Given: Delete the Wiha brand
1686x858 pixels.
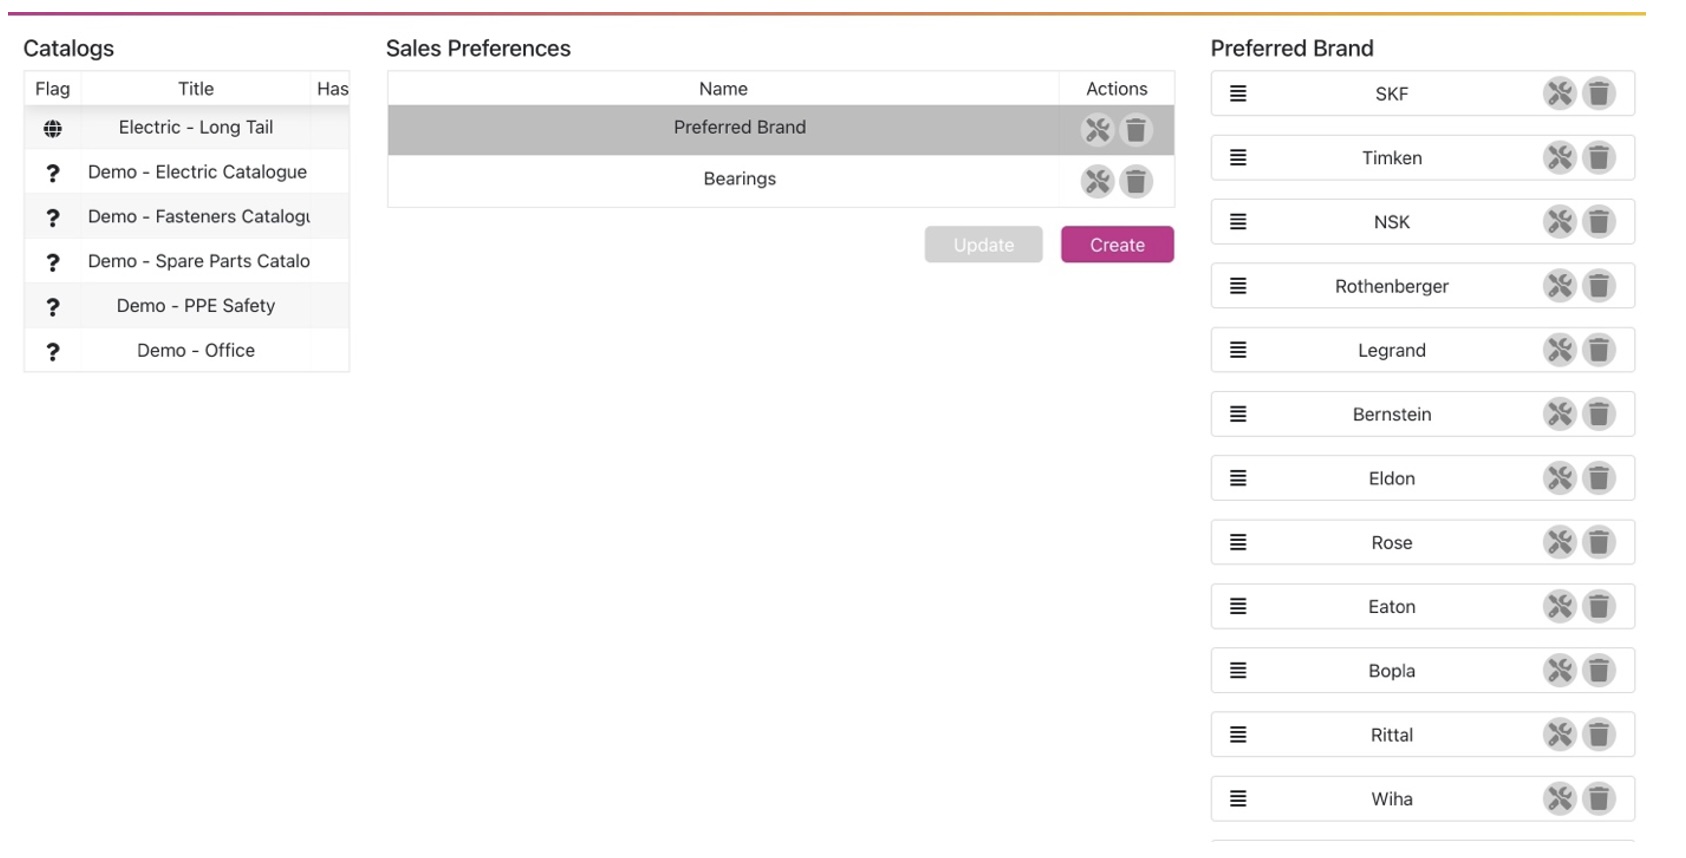Looking at the screenshot, I should click(1599, 798).
